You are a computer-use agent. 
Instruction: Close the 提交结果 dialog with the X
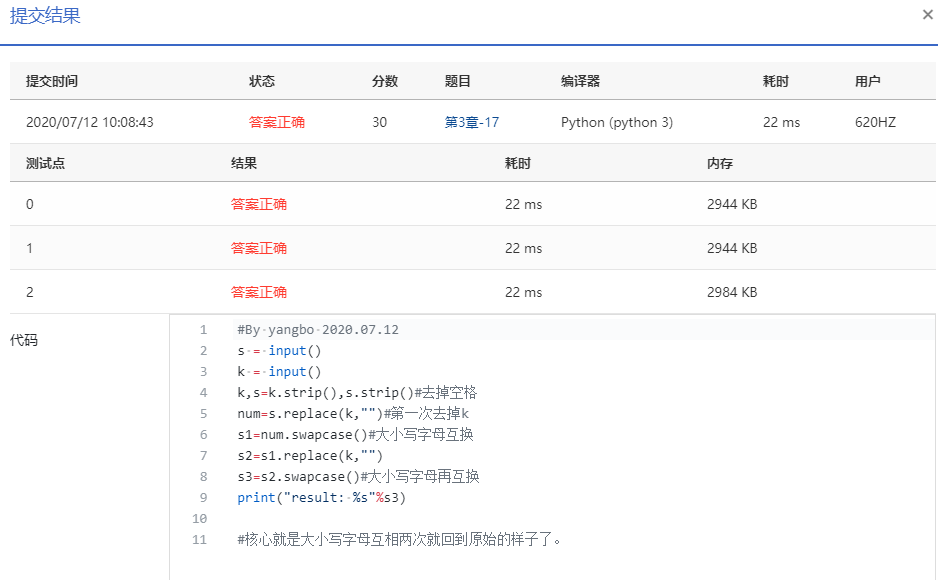tap(927, 15)
